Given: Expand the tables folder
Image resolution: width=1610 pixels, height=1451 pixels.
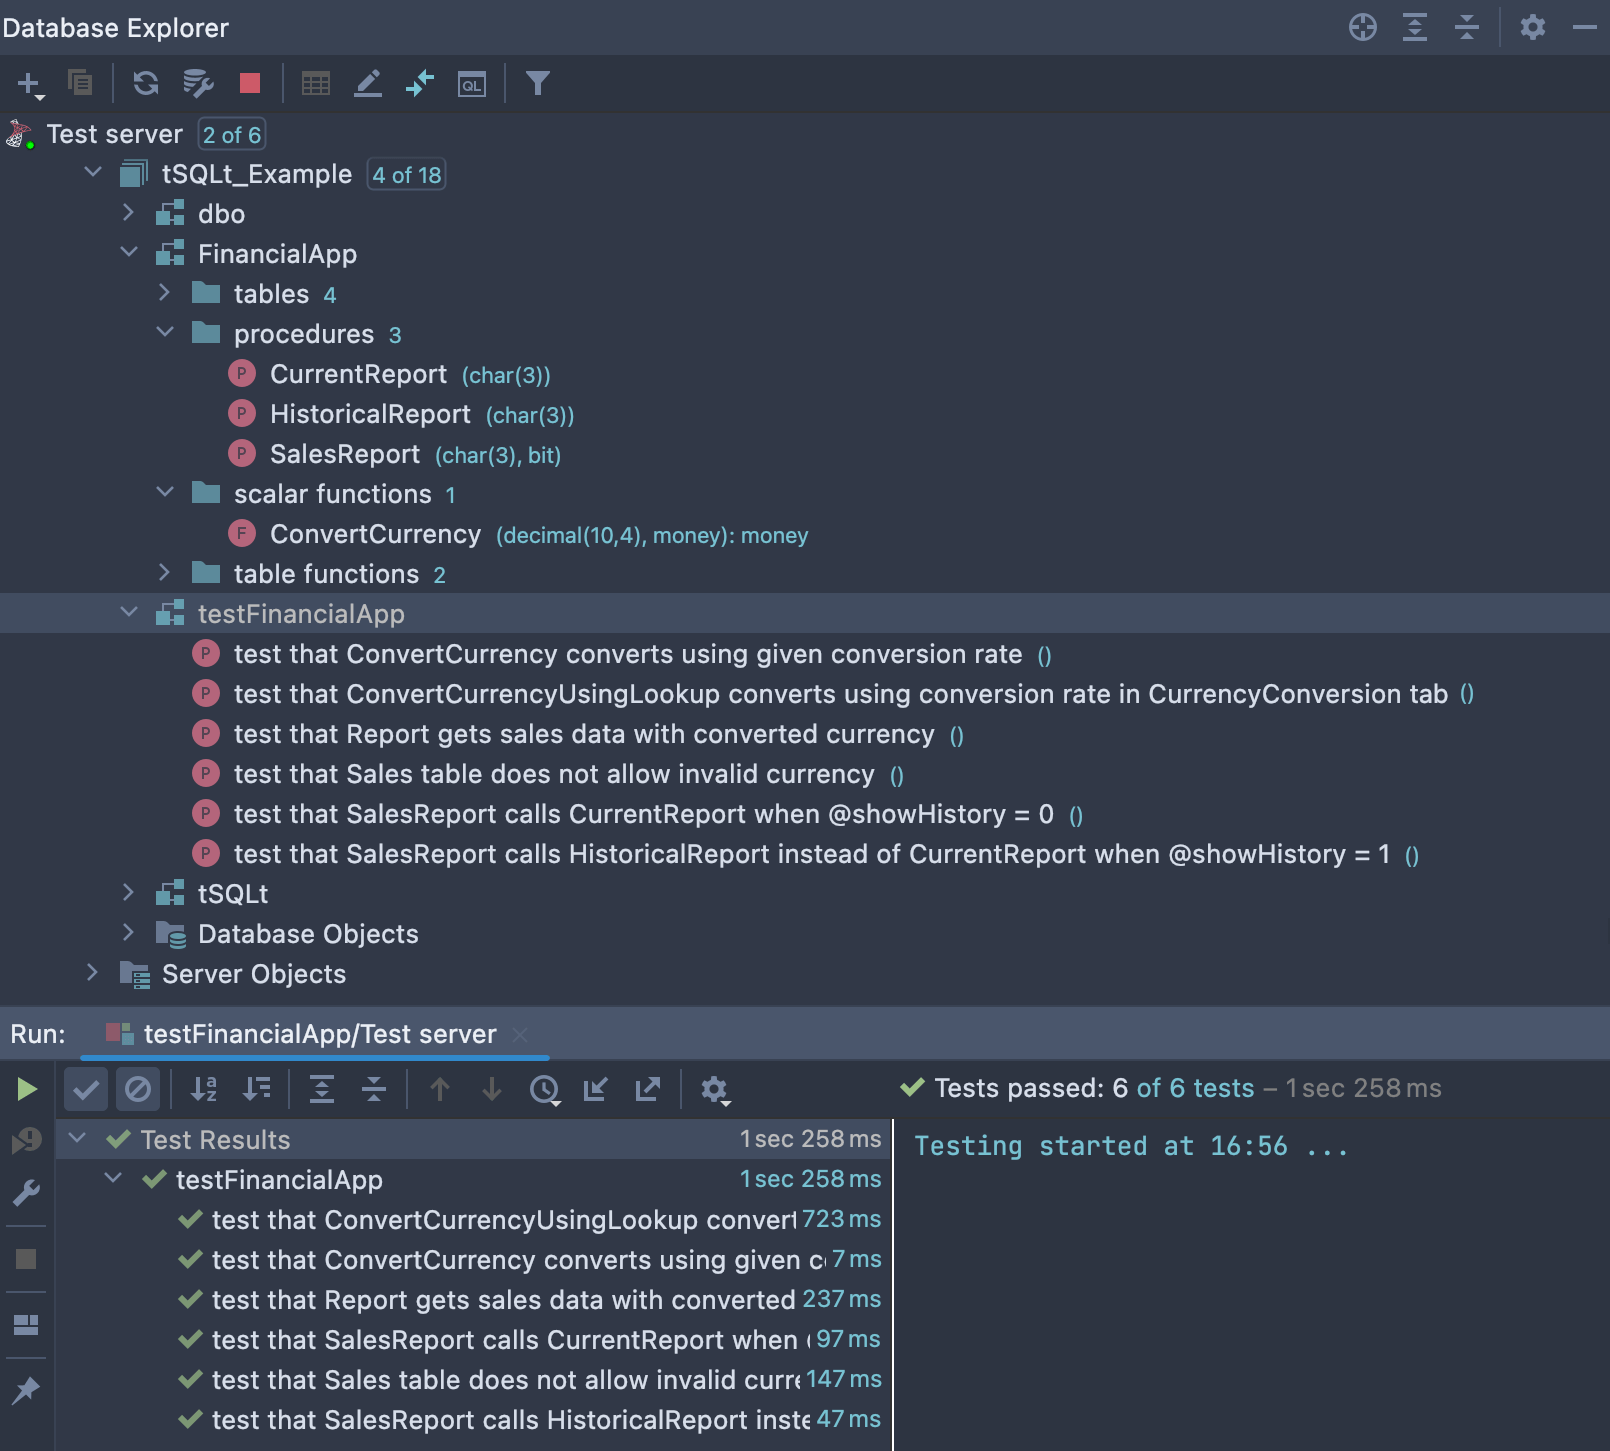Looking at the screenshot, I should coord(165,293).
